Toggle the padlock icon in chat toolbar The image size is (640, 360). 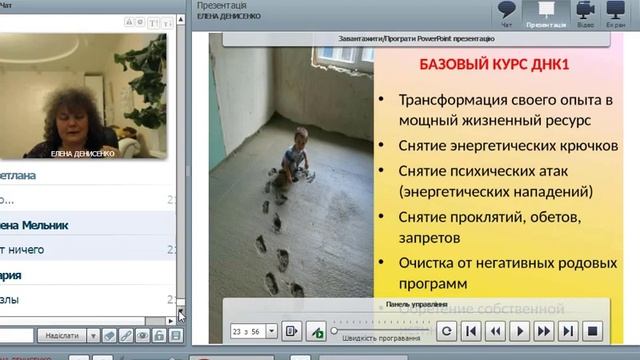[159, 336]
